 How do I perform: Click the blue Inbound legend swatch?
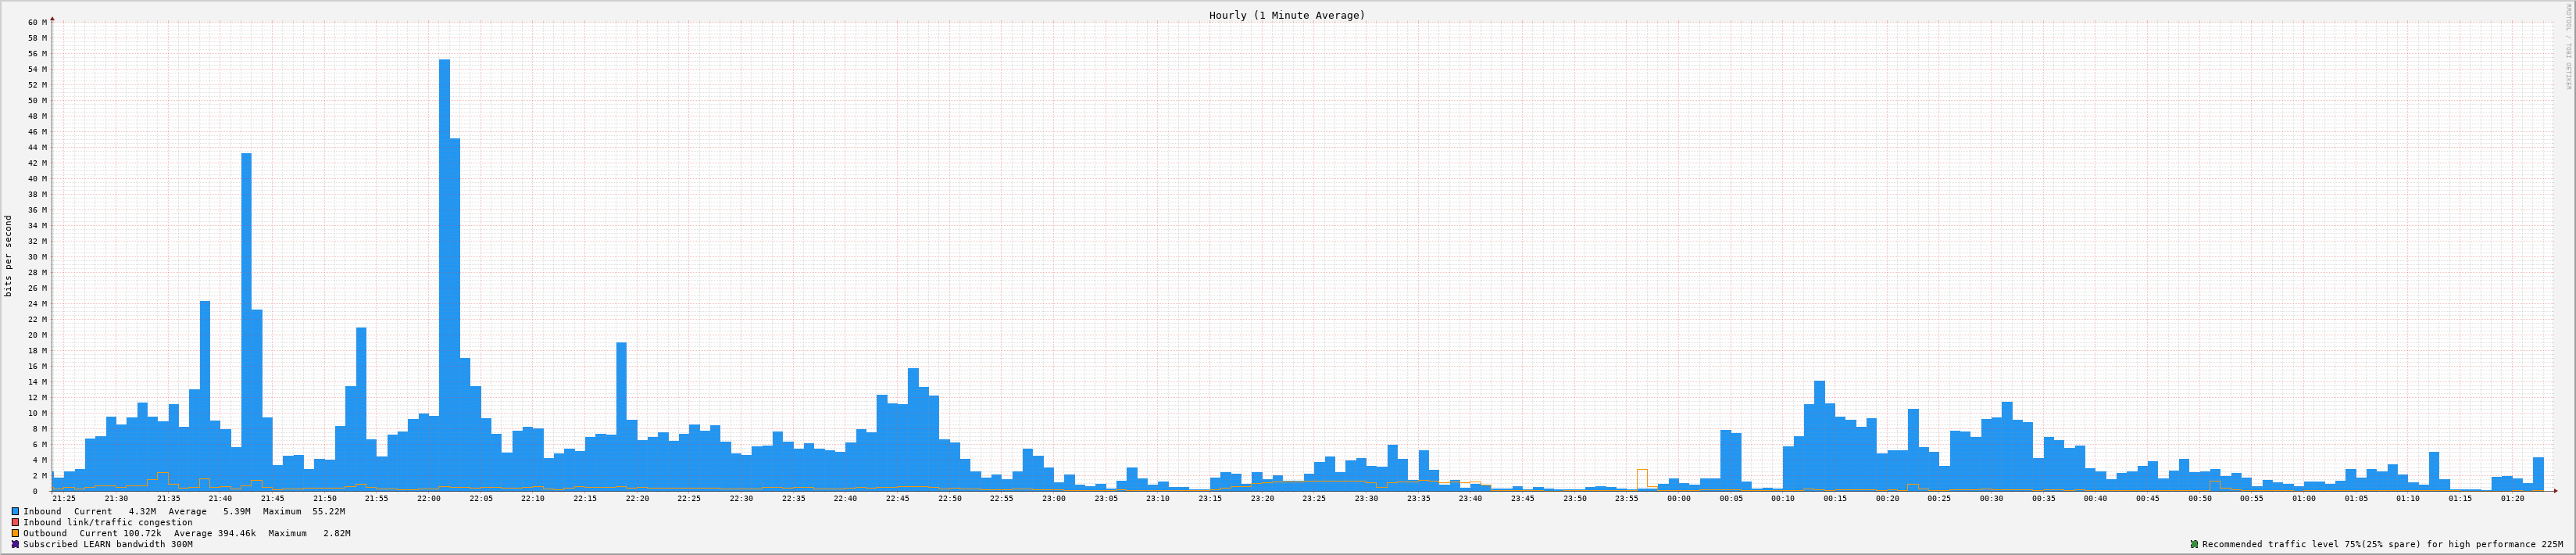tap(15, 511)
